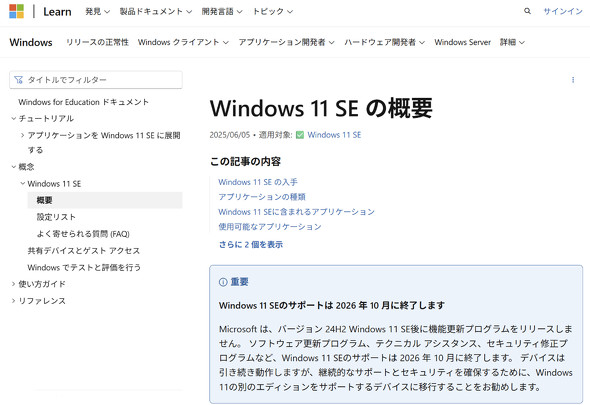The height and width of the screenshot is (405, 590).
Task: Expand アプリケーションを Windows 11 SE に展開する node
Action: pyautogui.click(x=23, y=135)
